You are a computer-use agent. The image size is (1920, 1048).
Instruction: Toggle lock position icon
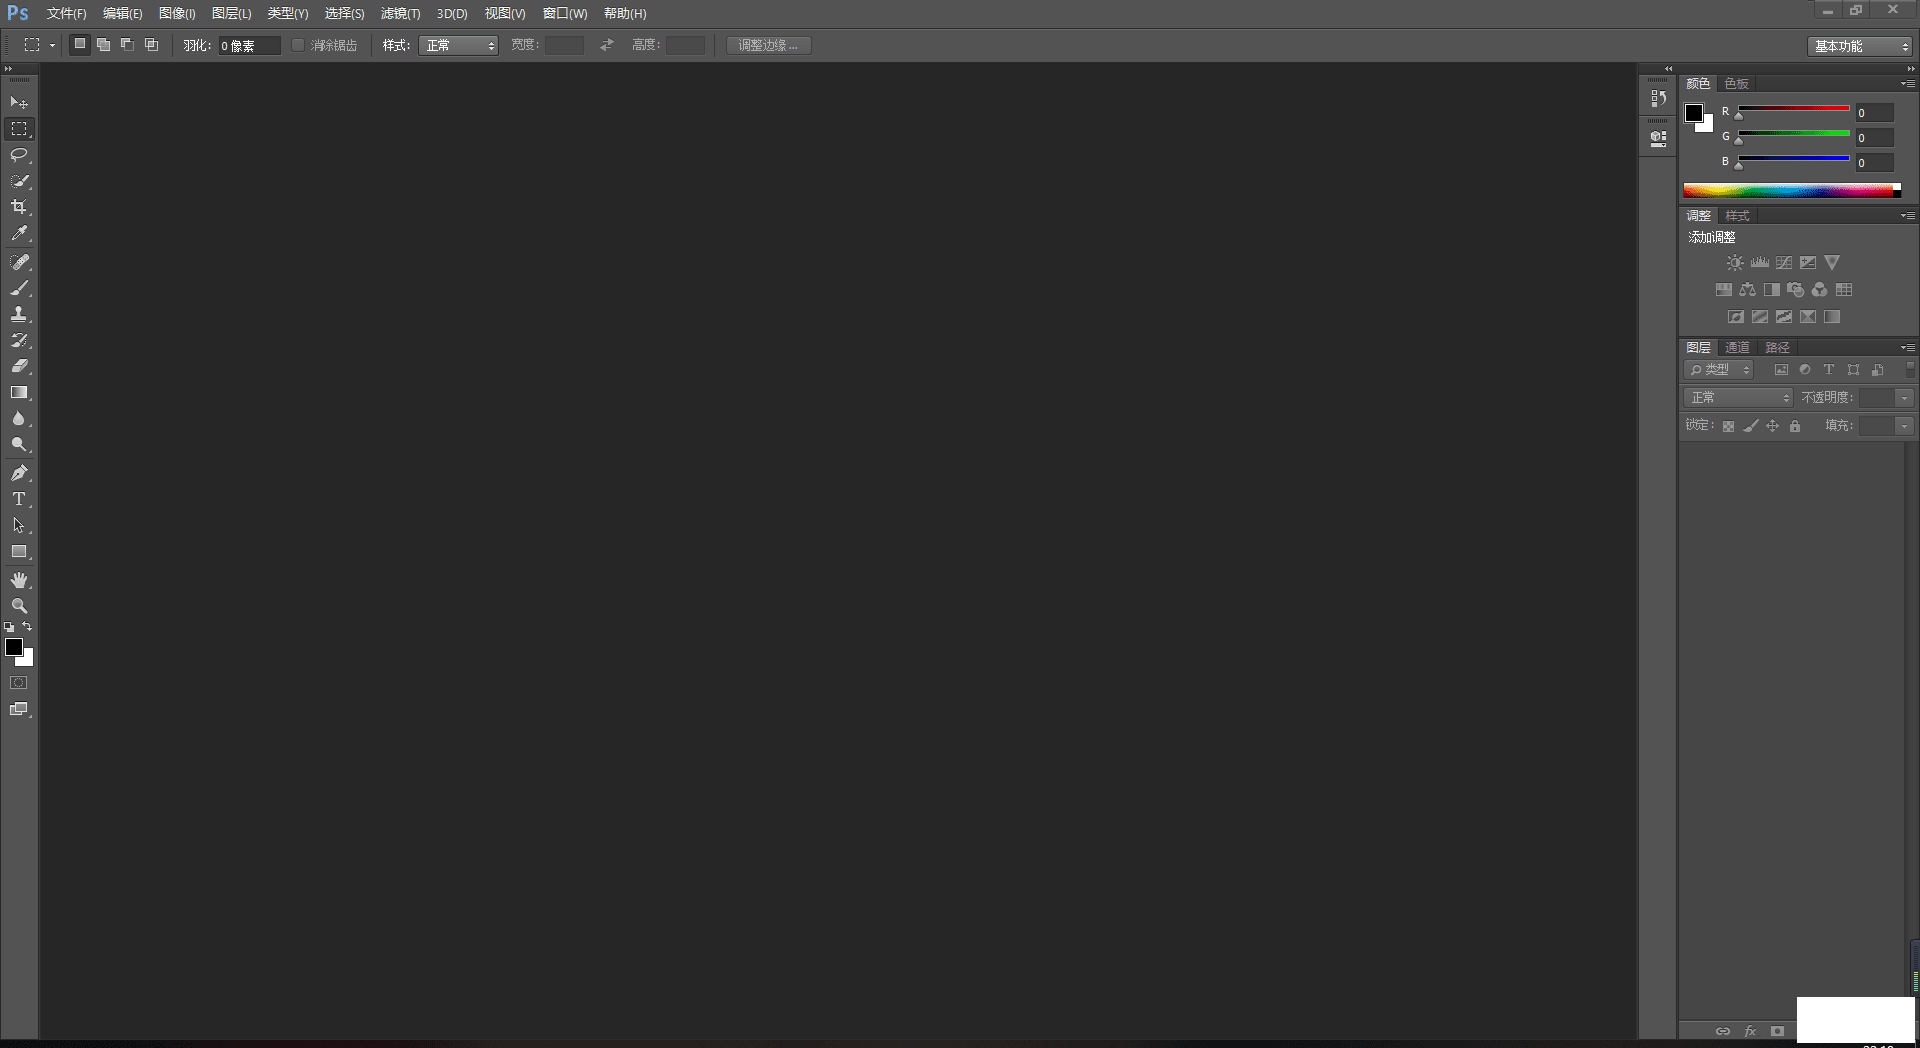tap(1773, 426)
